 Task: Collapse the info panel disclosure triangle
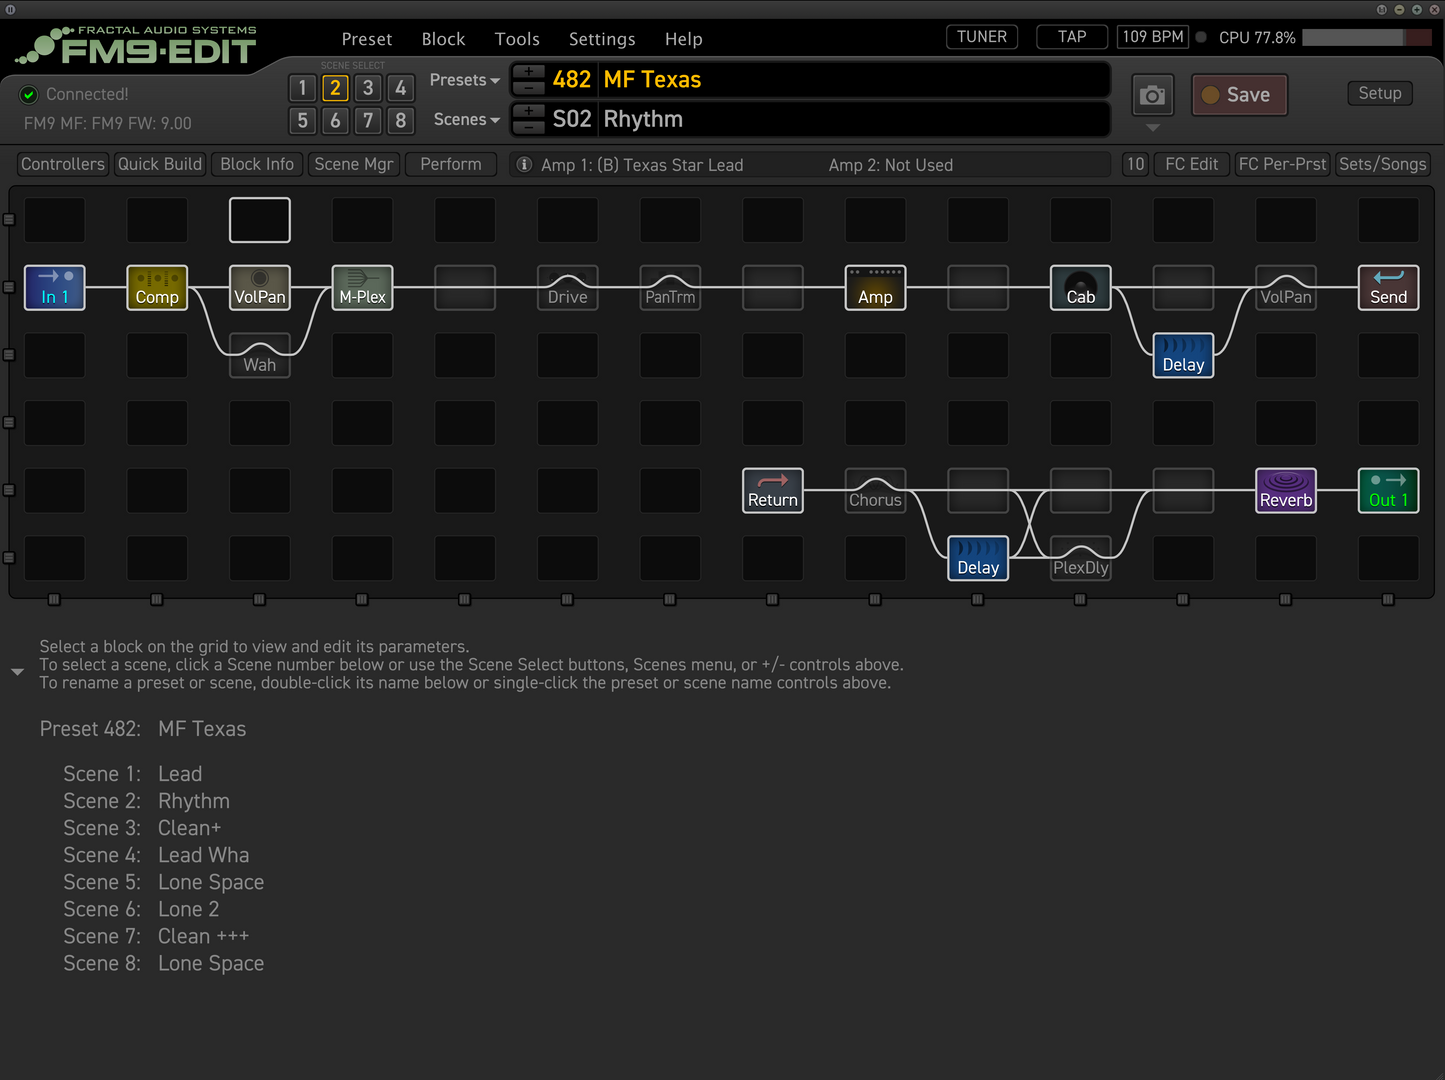[x=17, y=672]
